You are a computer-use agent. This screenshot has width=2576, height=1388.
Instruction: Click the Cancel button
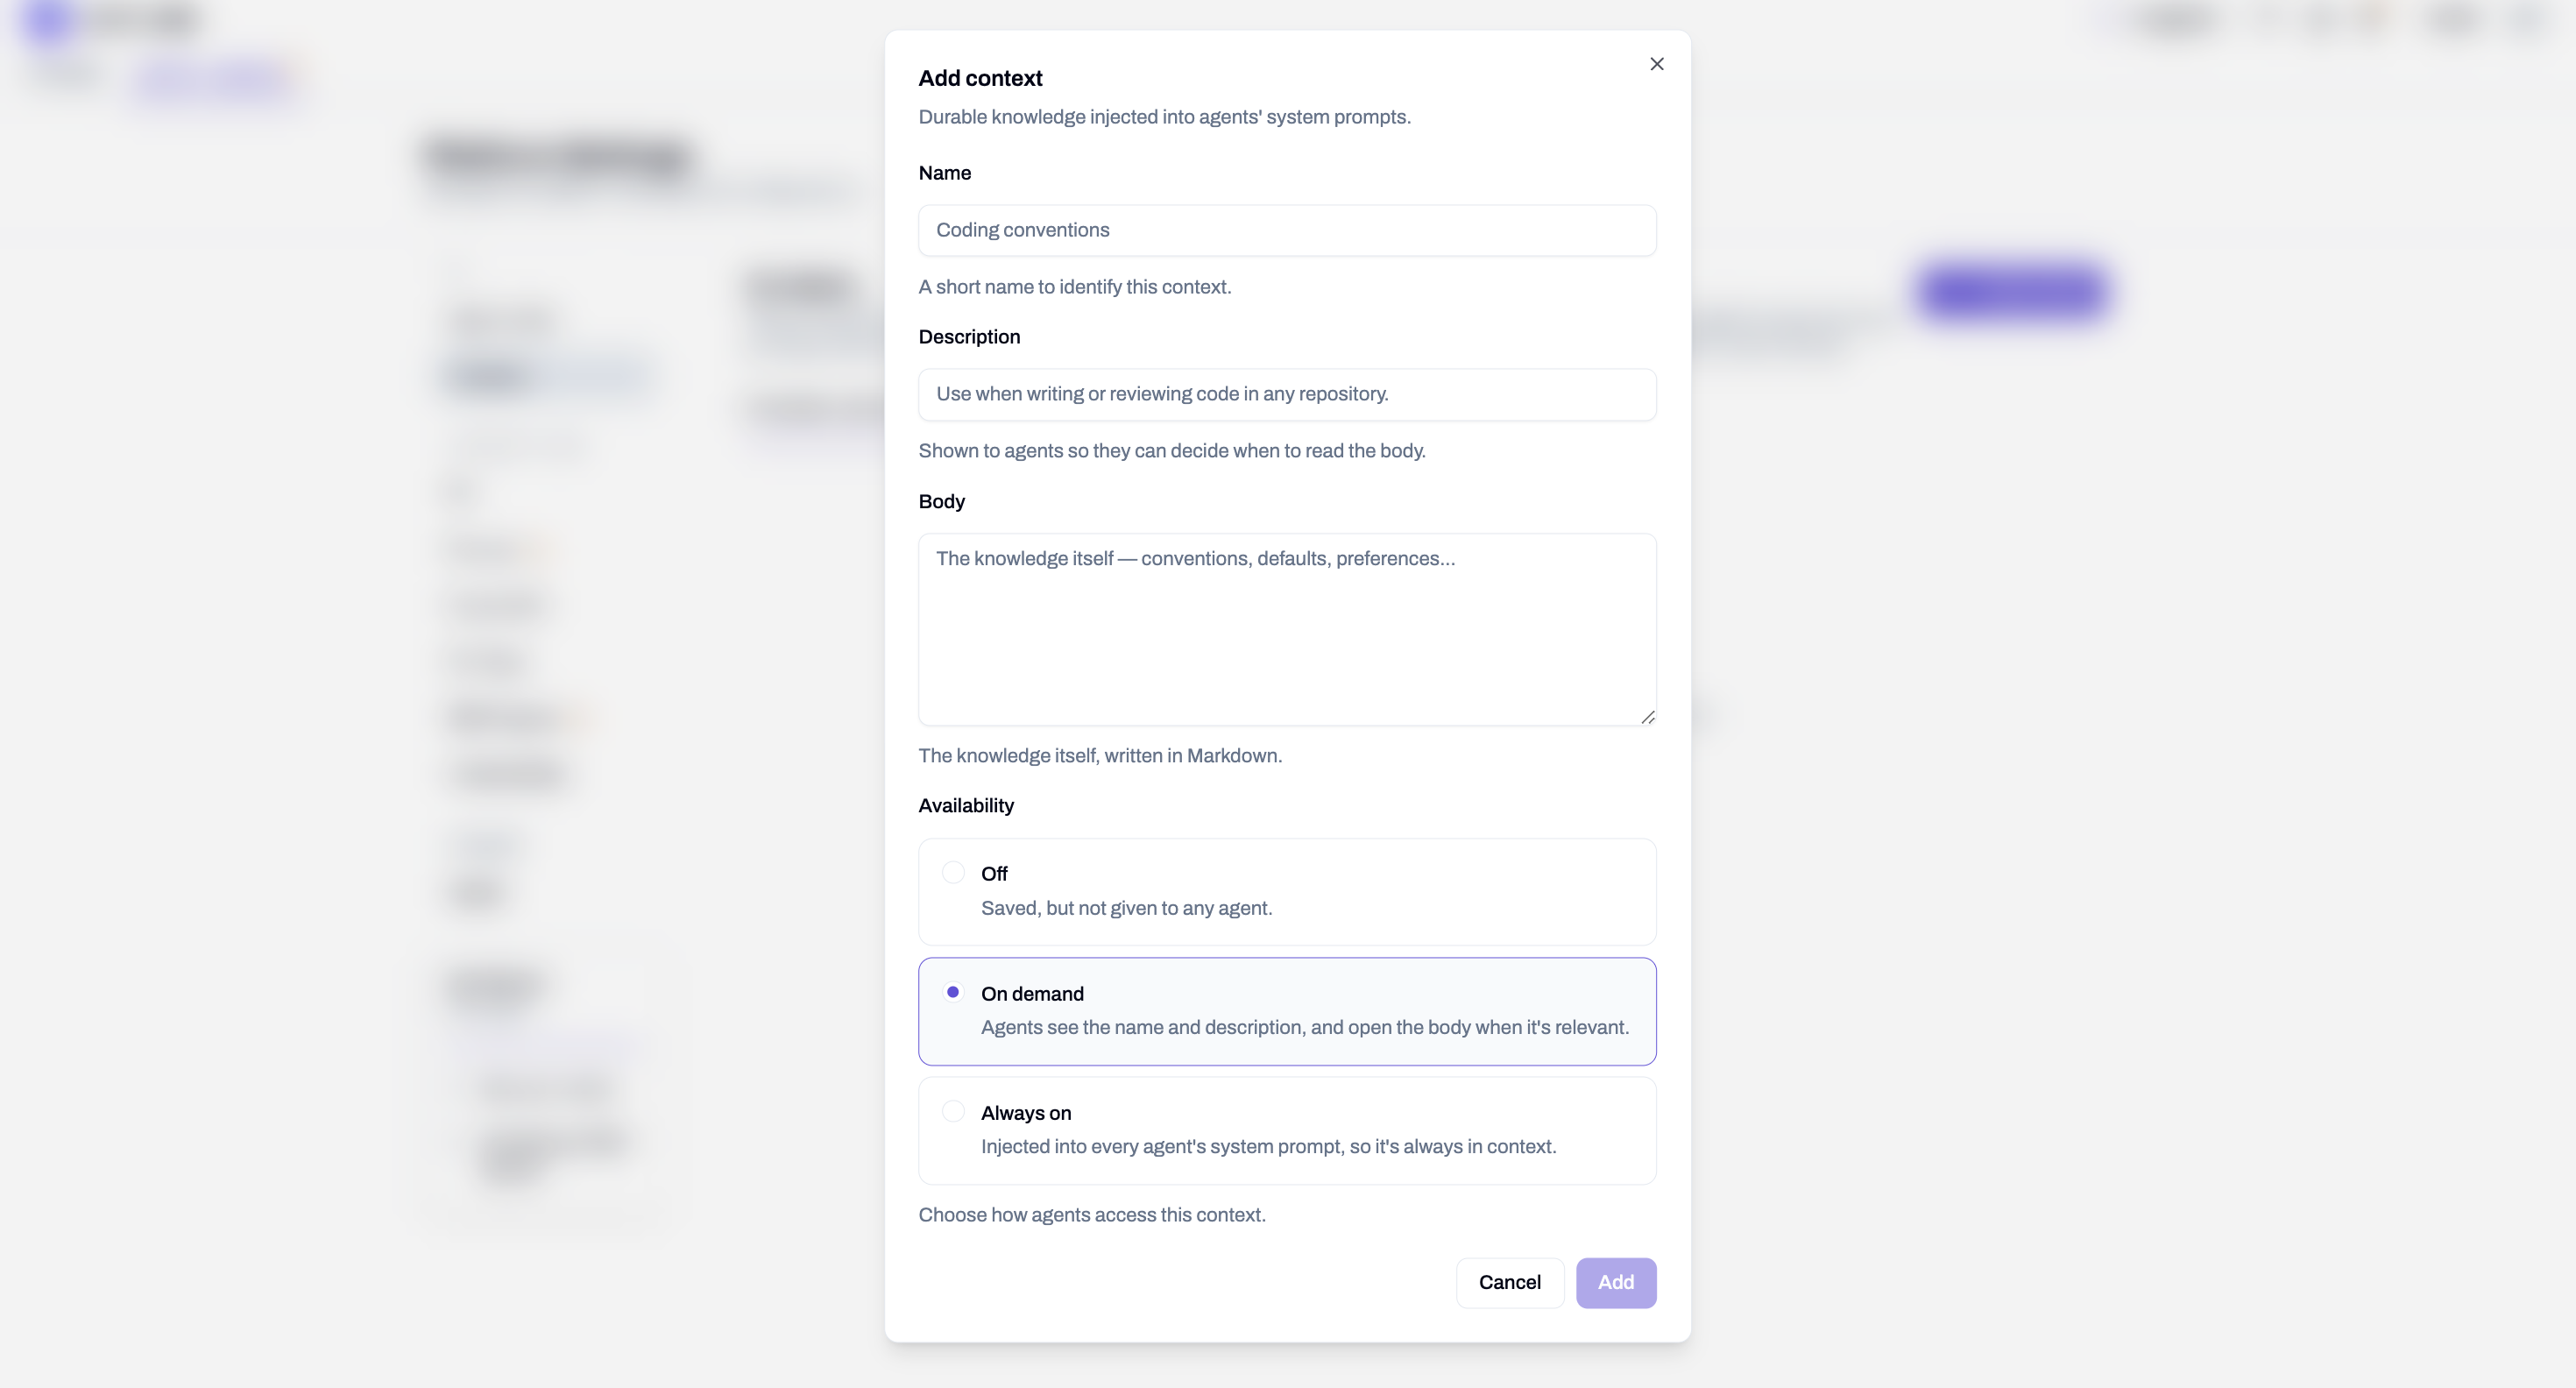tap(1509, 1282)
